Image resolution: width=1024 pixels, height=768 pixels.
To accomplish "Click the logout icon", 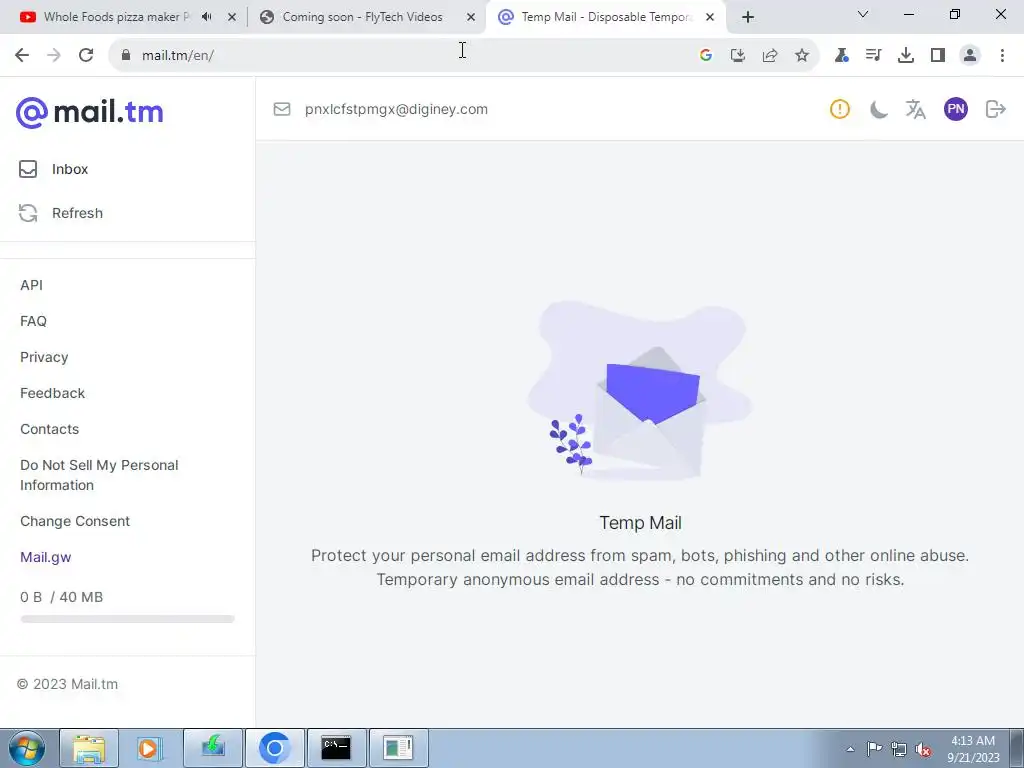I will (995, 109).
